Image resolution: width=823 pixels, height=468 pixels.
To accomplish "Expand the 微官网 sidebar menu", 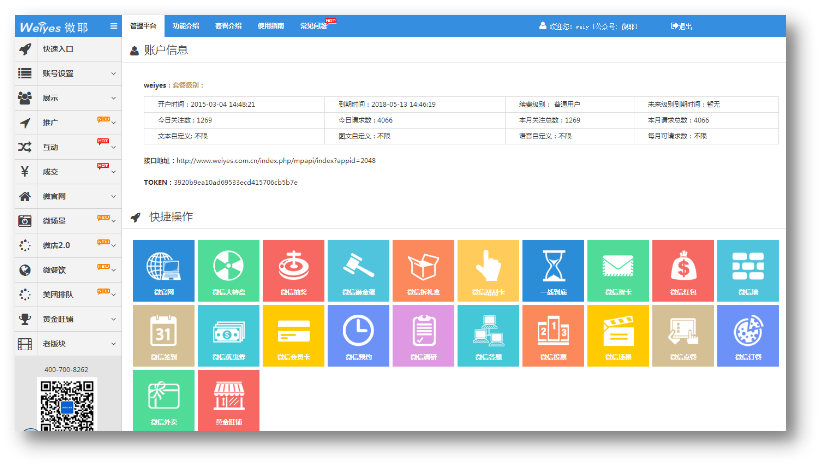I will pyautogui.click(x=68, y=196).
